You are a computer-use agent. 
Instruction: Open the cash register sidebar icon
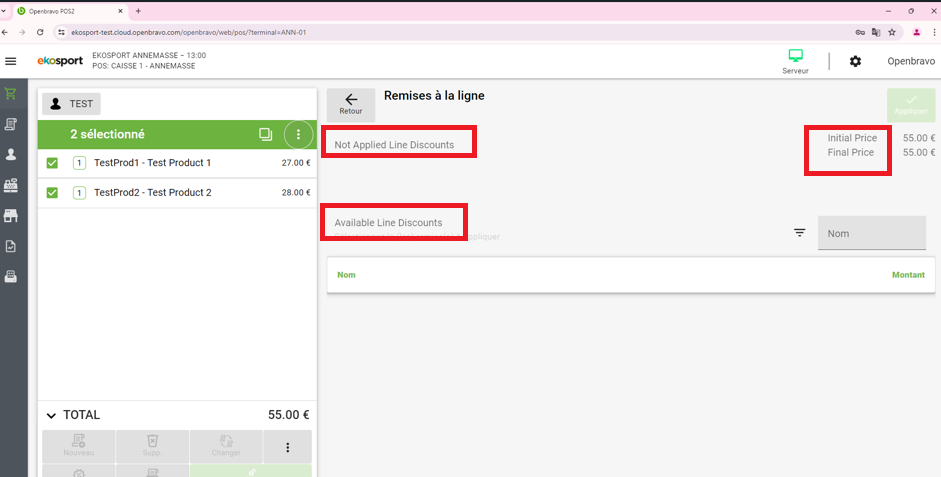pos(10,185)
